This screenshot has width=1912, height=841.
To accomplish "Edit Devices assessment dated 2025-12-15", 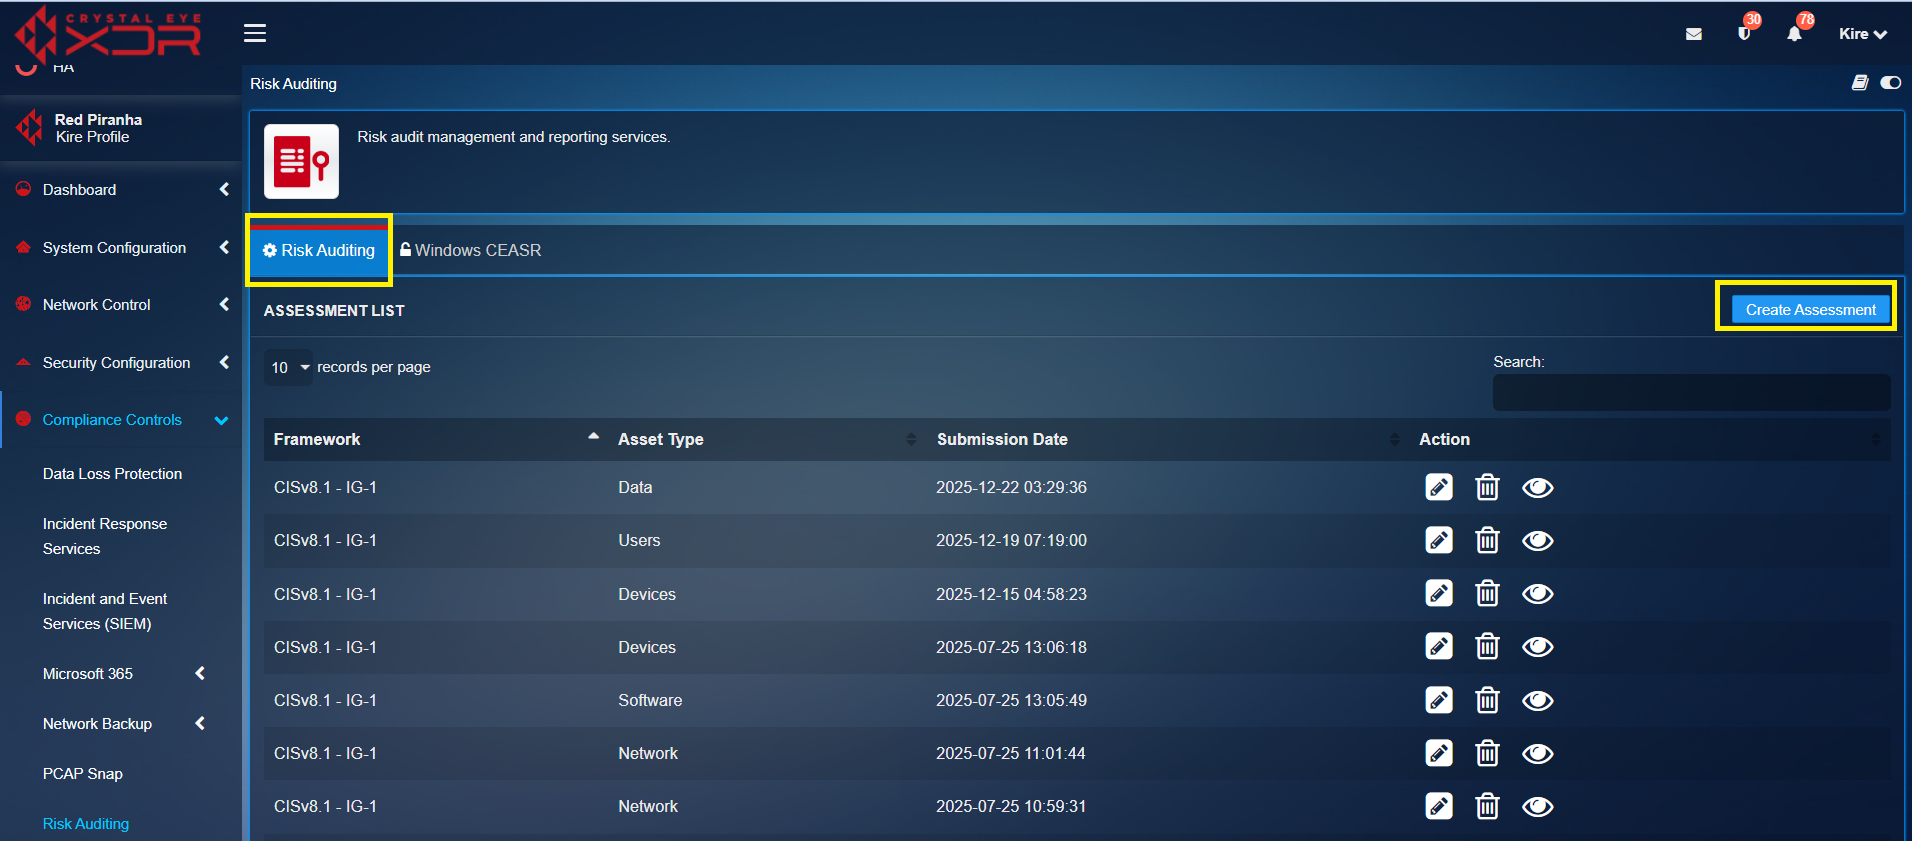I will click(1439, 593).
